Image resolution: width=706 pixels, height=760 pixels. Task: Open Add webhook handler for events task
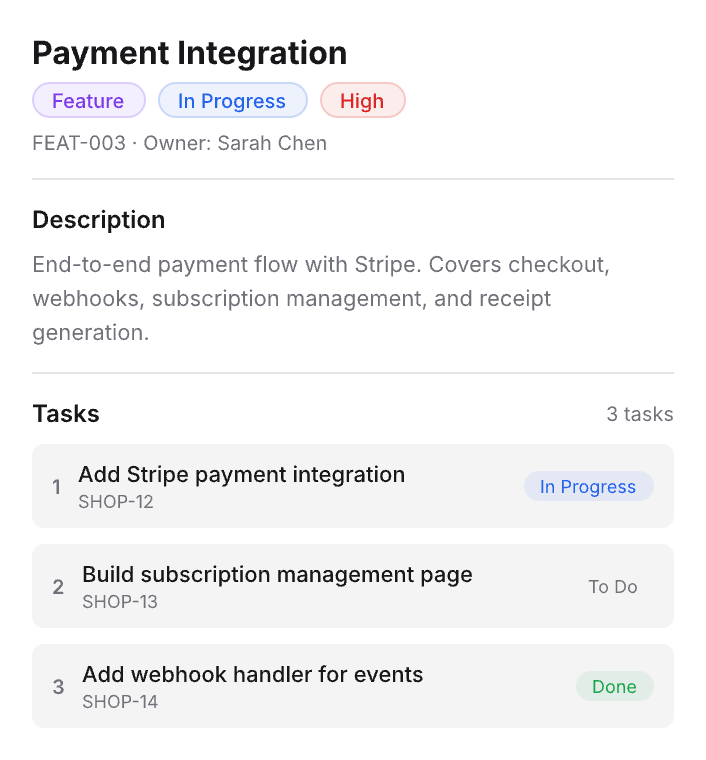pos(252,675)
